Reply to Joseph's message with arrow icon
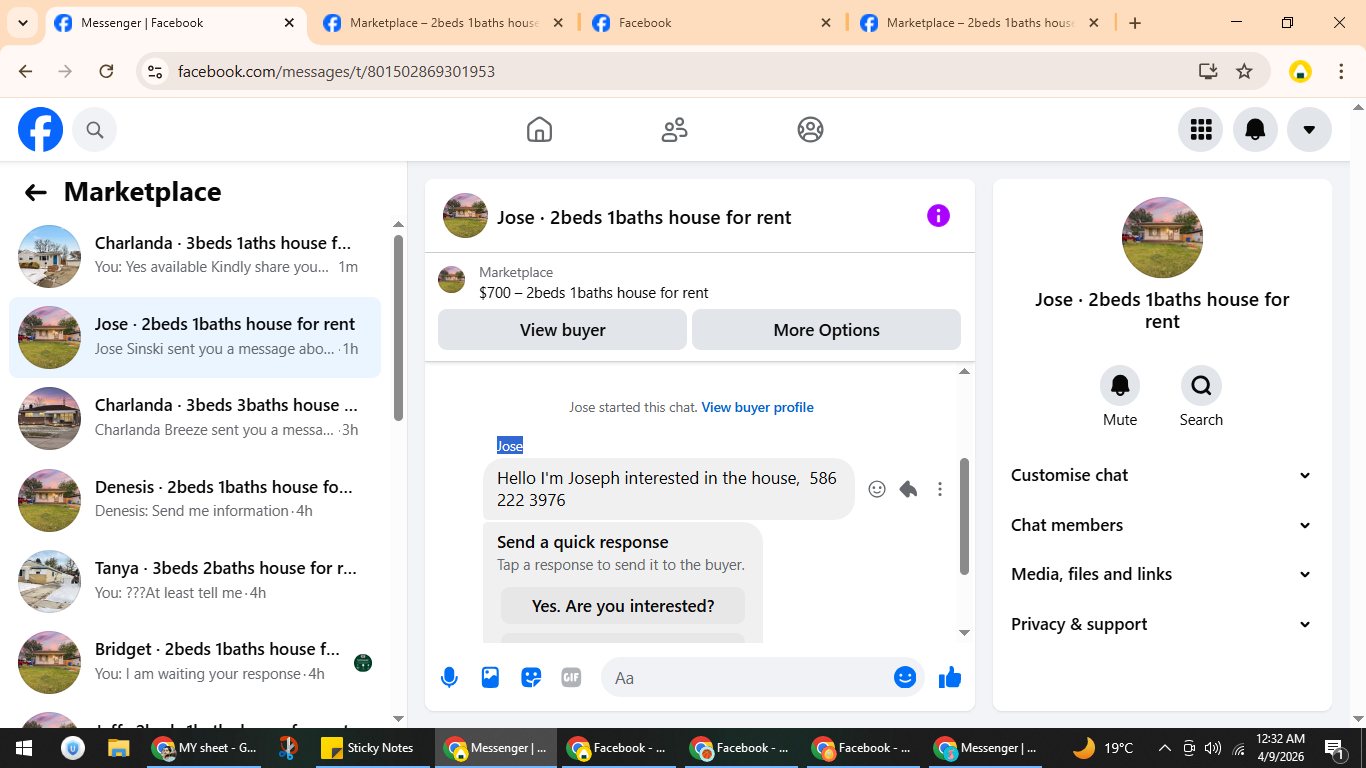Screen dimensions: 1366x768 pos(908,489)
